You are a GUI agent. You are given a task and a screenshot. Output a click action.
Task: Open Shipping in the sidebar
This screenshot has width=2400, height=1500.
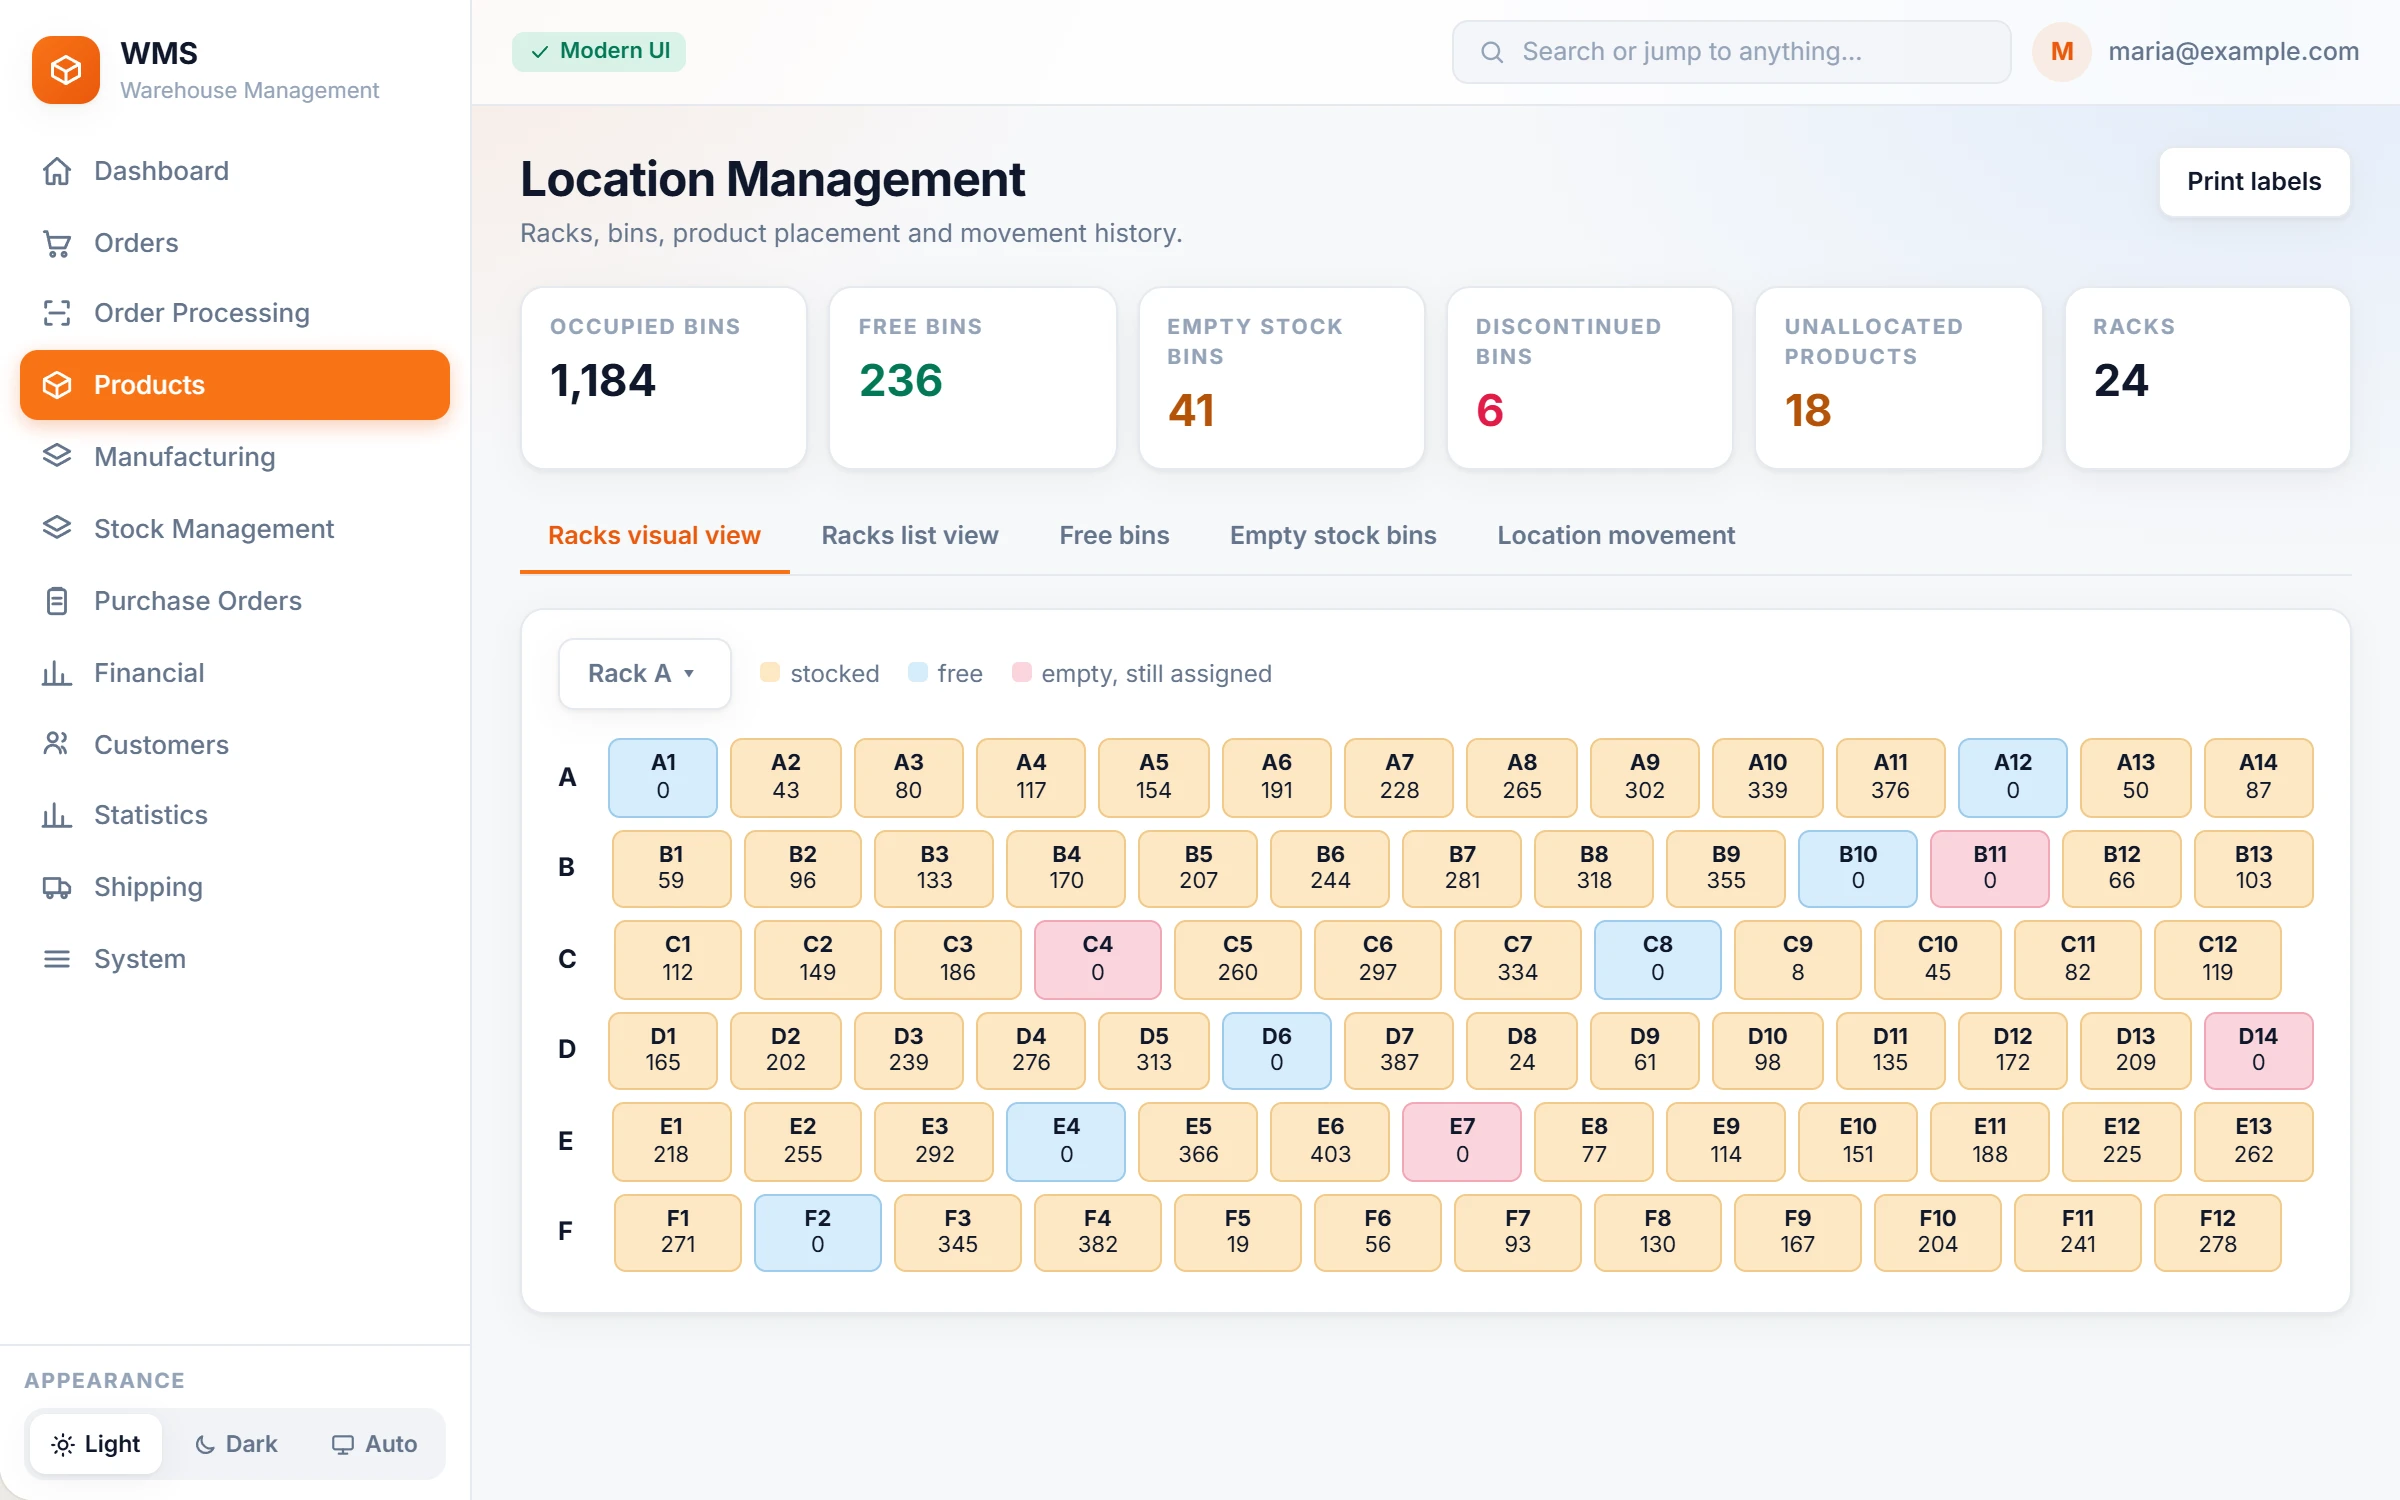235,887
